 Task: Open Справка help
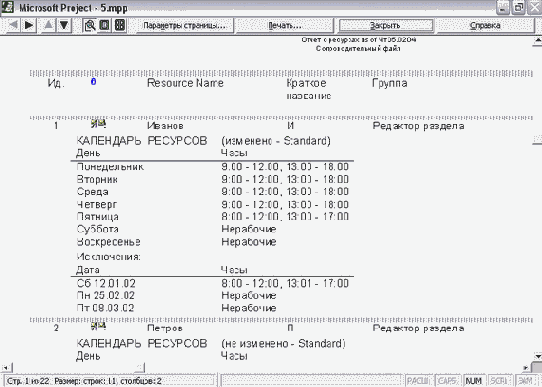click(485, 26)
